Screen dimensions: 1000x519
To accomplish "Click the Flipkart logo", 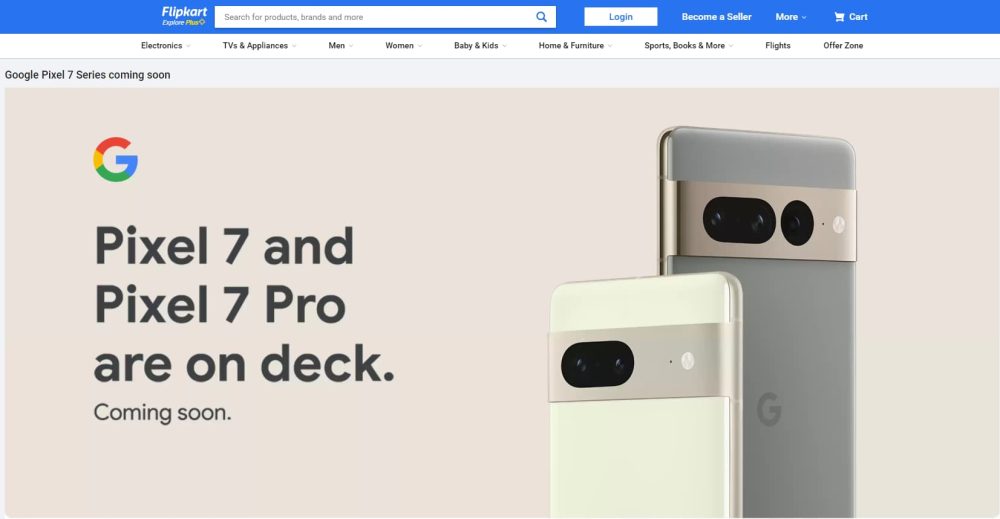I will click(x=184, y=12).
